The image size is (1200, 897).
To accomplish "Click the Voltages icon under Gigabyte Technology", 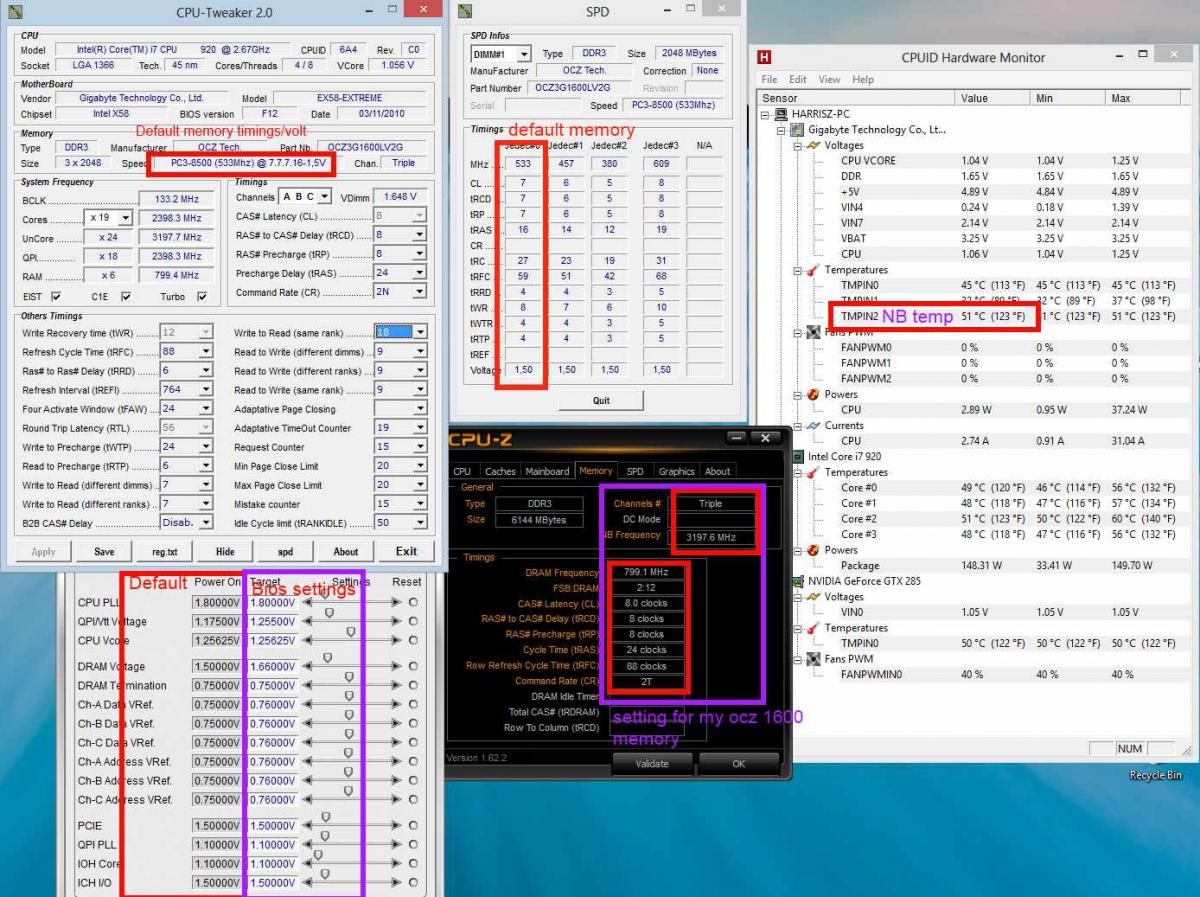I will (x=812, y=145).
